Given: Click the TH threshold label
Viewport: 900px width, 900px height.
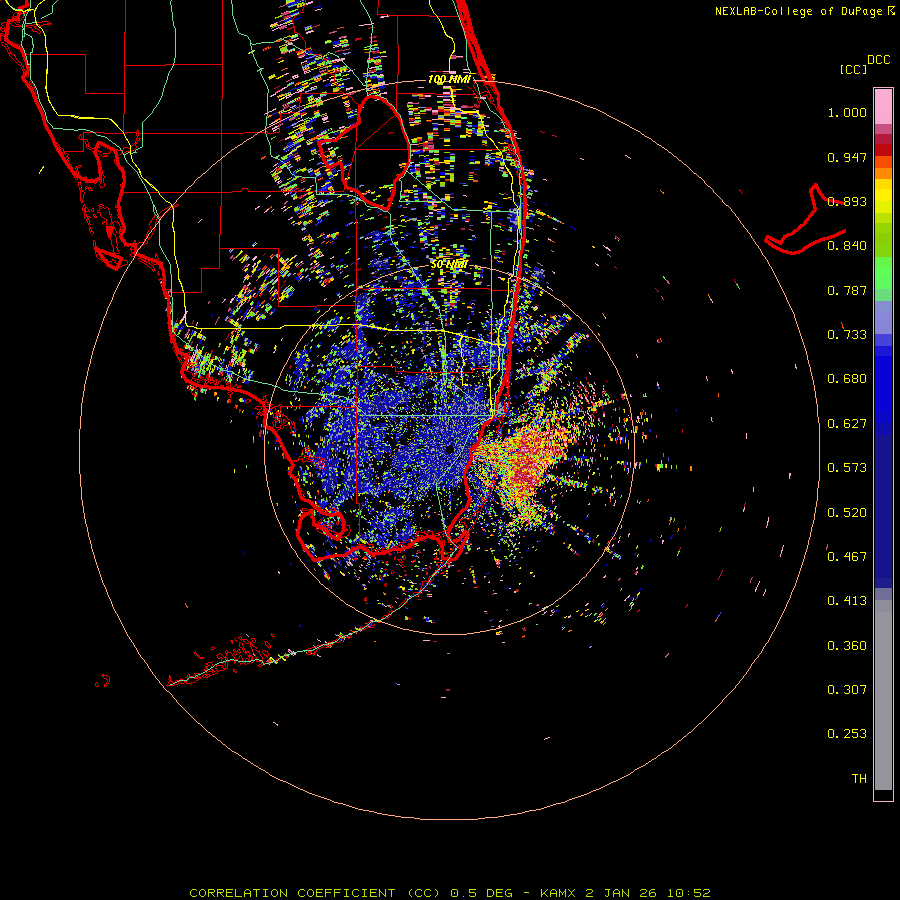Looking at the screenshot, I should (x=859, y=779).
